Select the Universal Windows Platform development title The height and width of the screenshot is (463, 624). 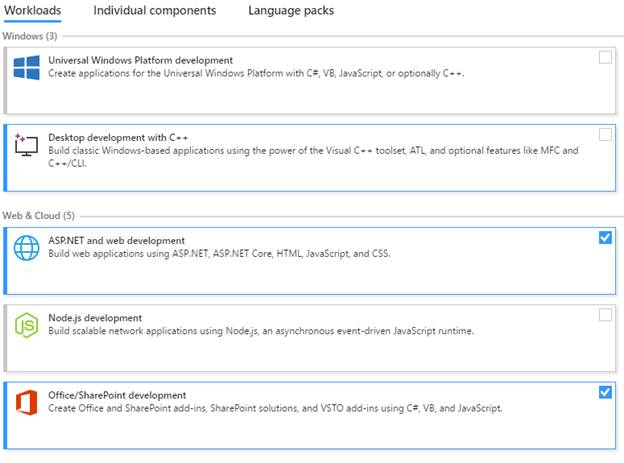[x=140, y=60]
